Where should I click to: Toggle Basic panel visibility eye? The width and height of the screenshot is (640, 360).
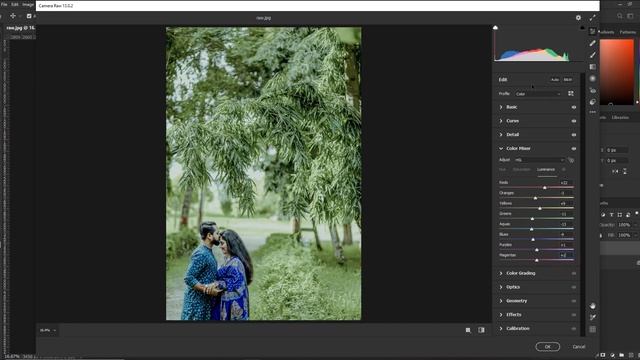coord(574,107)
